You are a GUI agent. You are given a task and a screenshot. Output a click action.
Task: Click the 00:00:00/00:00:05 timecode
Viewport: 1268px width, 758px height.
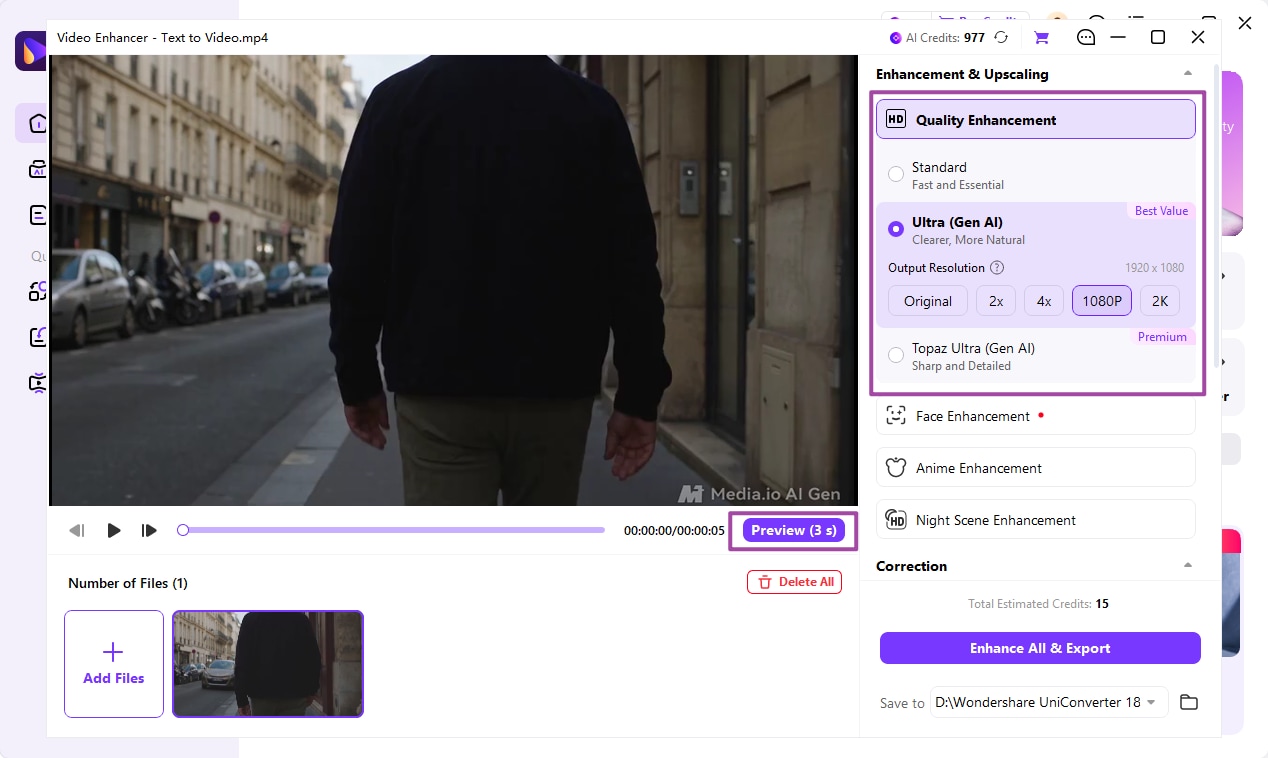tap(674, 531)
